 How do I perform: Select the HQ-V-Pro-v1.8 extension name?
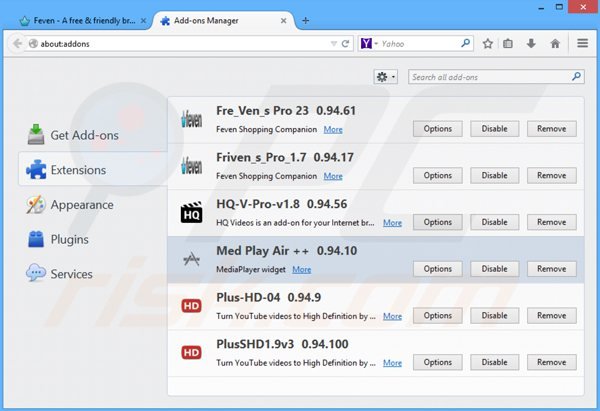tap(258, 204)
